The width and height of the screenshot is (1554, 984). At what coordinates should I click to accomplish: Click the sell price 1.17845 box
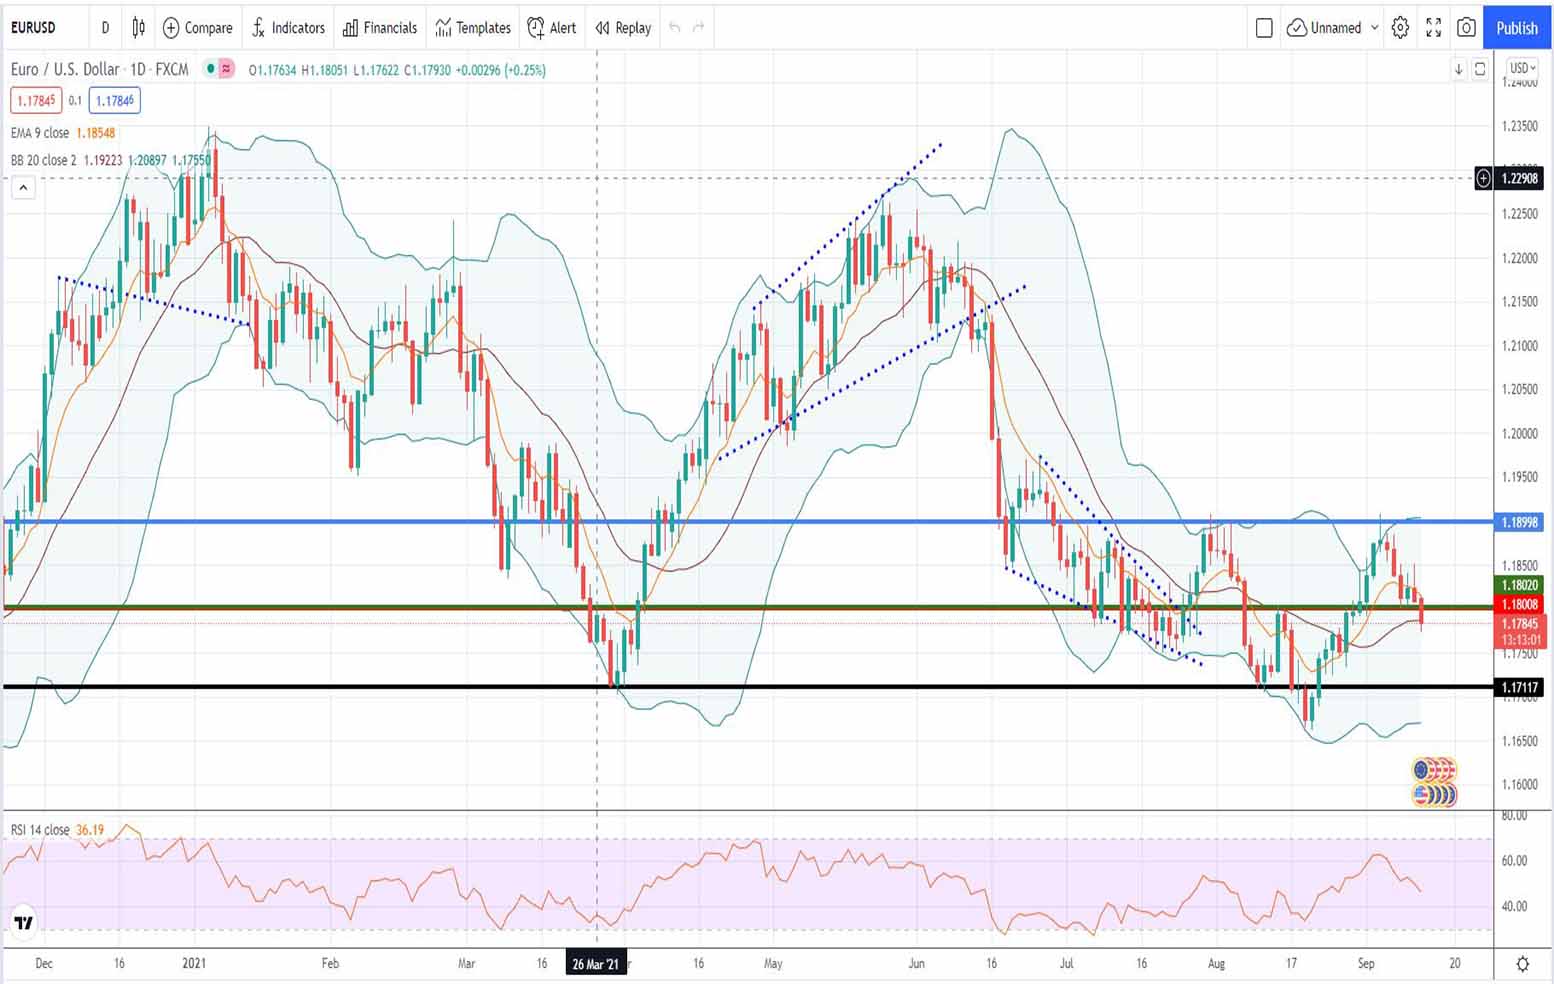tap(35, 100)
